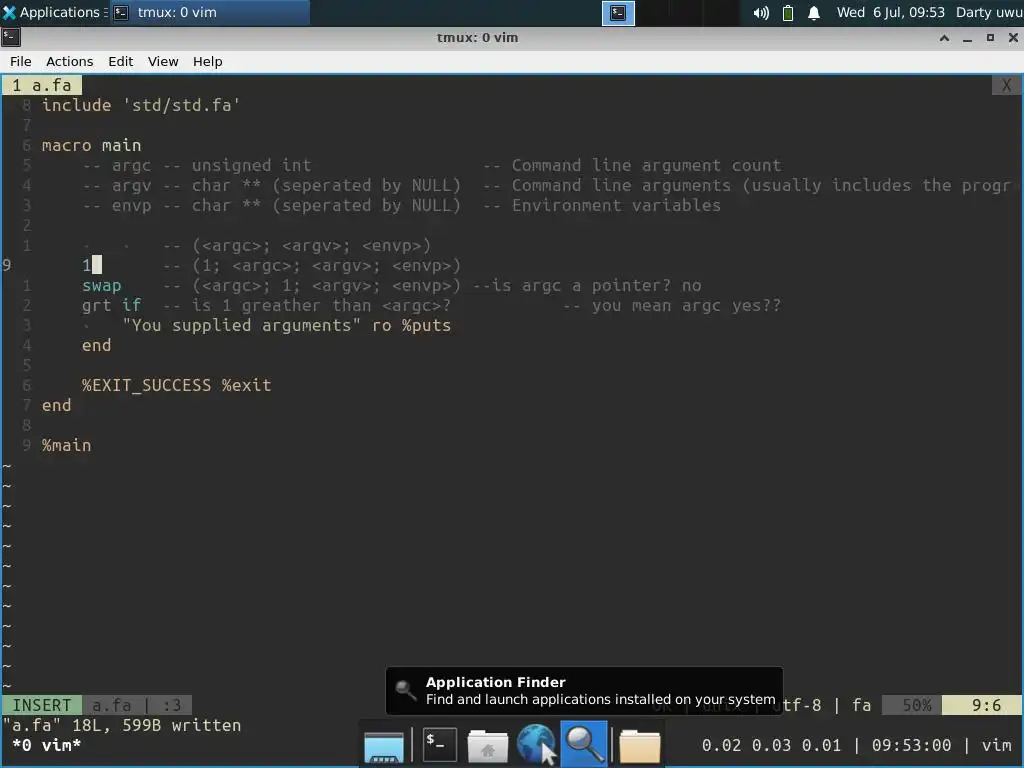Click the argv char ** comment
Image resolution: width=1024 pixels, height=768 pixels.
(272, 185)
